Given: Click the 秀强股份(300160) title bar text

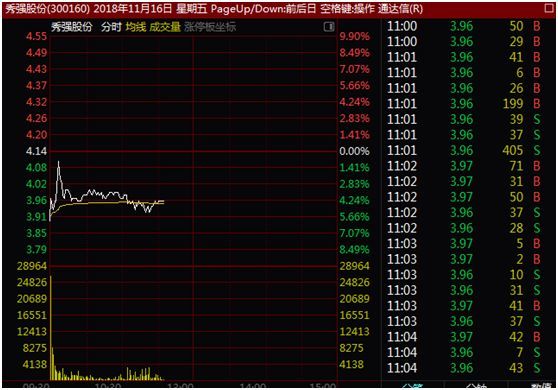Looking at the screenshot, I should pos(47,9).
